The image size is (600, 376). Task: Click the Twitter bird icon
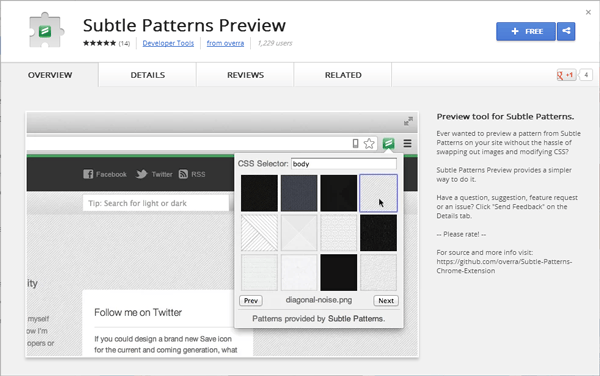pyautogui.click(x=142, y=174)
